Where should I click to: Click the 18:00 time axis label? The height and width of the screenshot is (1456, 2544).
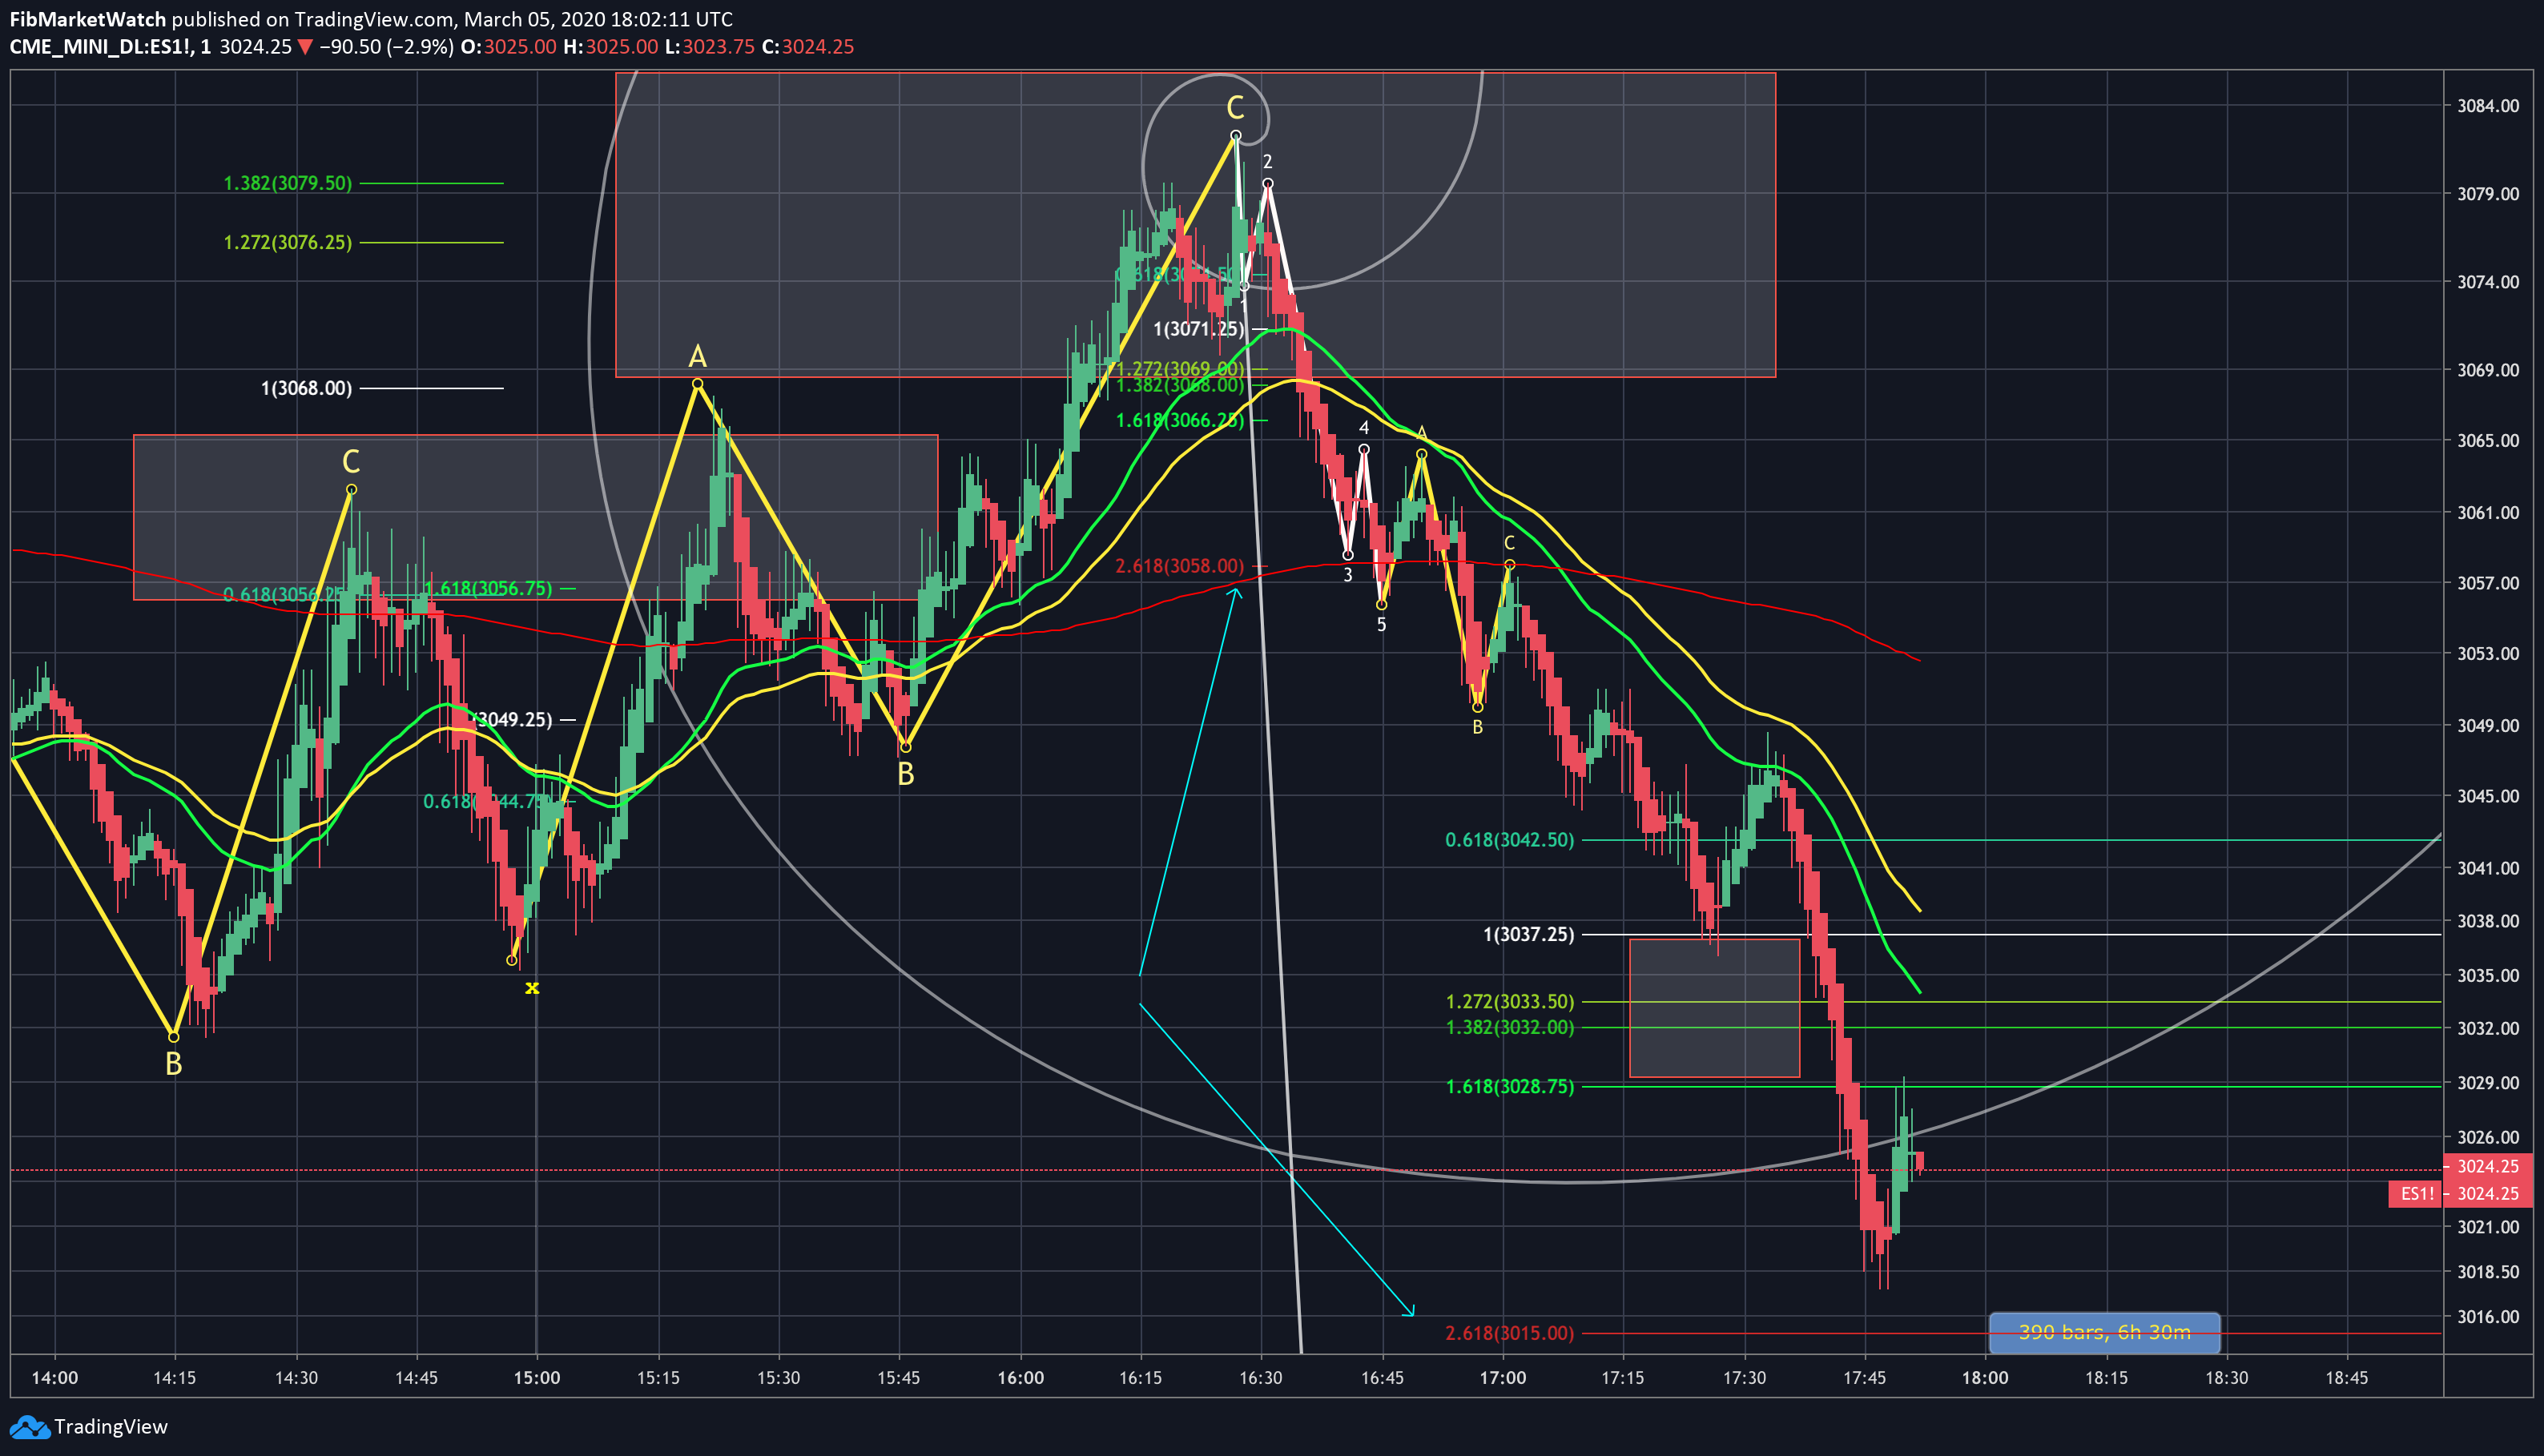point(1985,1378)
